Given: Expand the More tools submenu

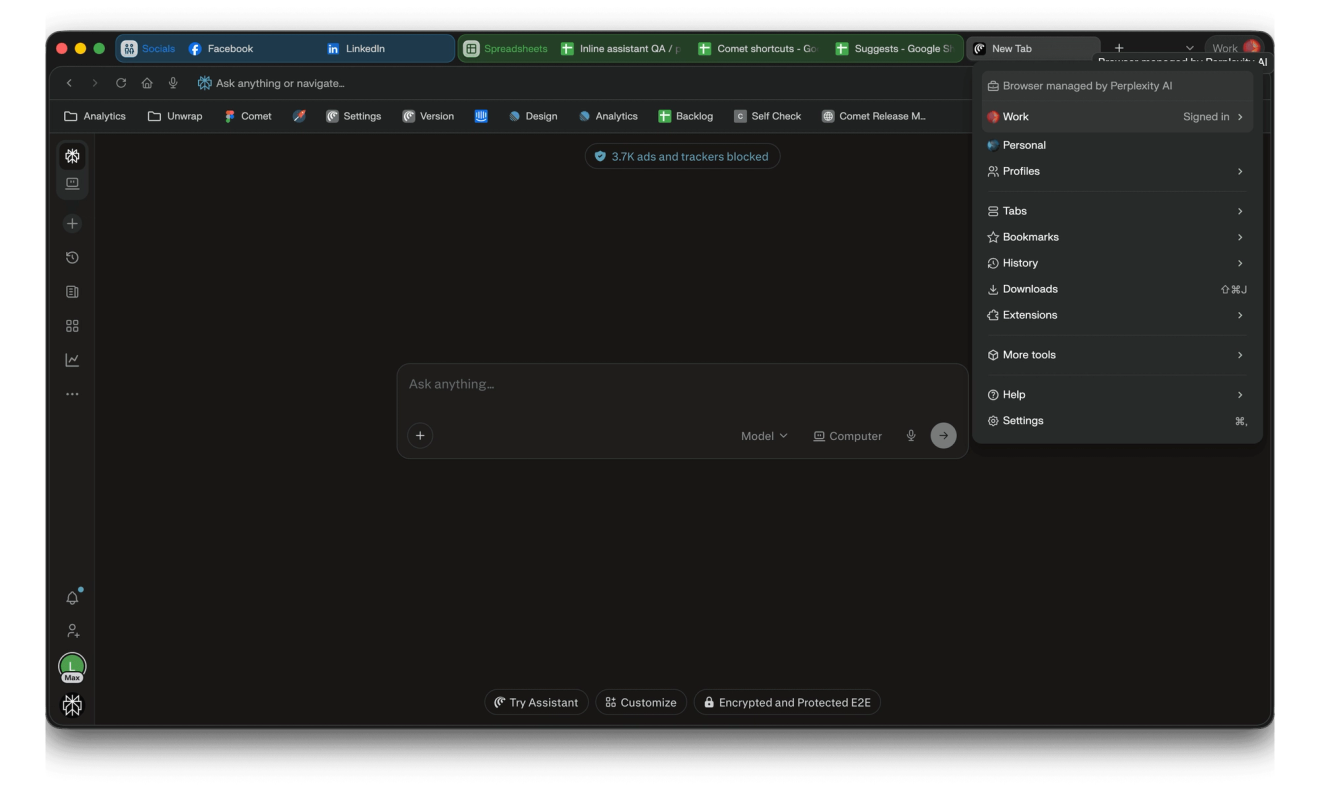Looking at the screenshot, I should click(x=1117, y=355).
